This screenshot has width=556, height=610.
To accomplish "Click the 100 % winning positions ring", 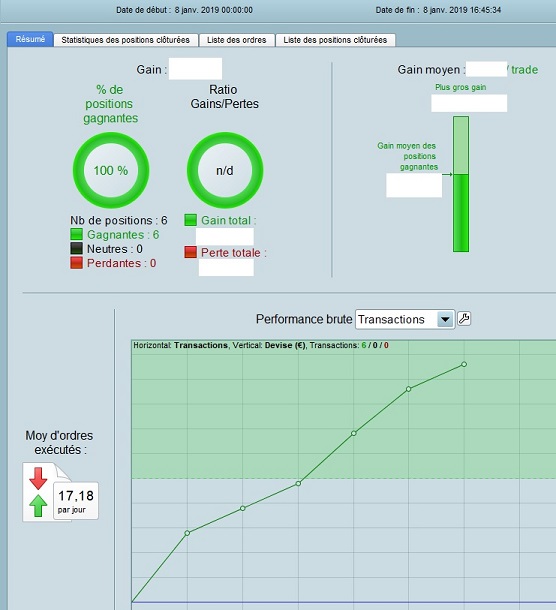I will click(111, 170).
